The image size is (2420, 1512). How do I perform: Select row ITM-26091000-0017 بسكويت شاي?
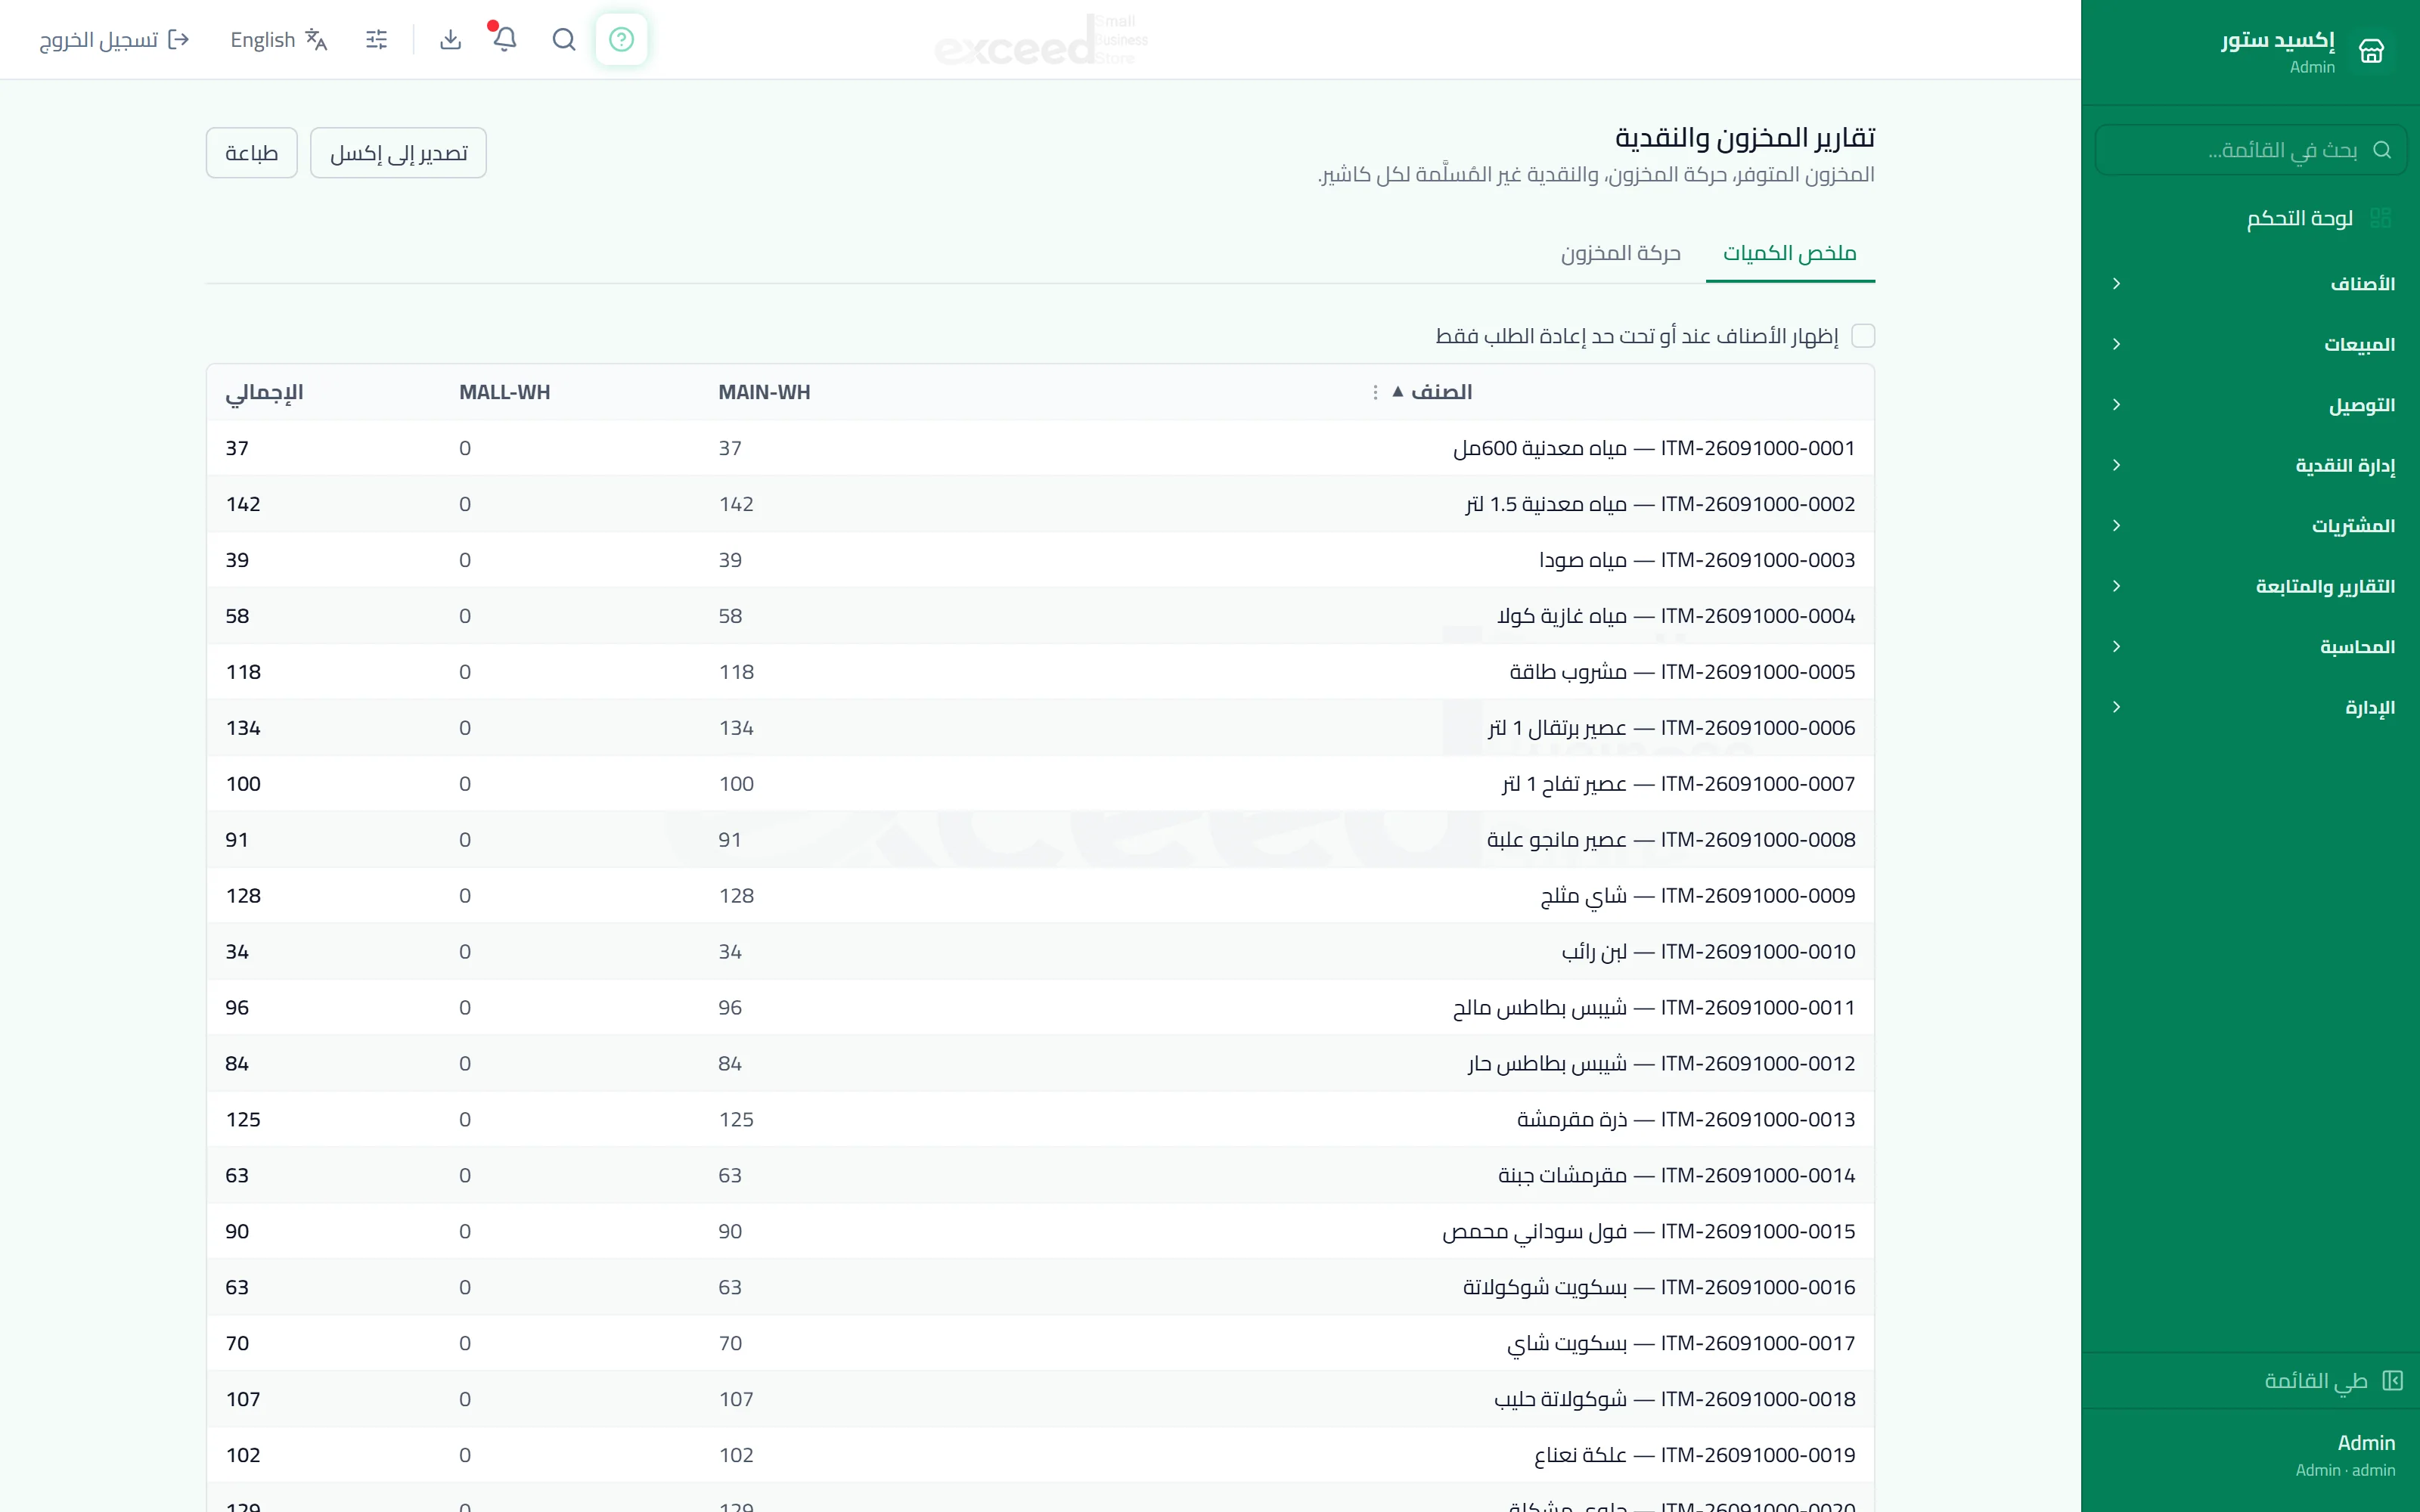(1040, 1343)
